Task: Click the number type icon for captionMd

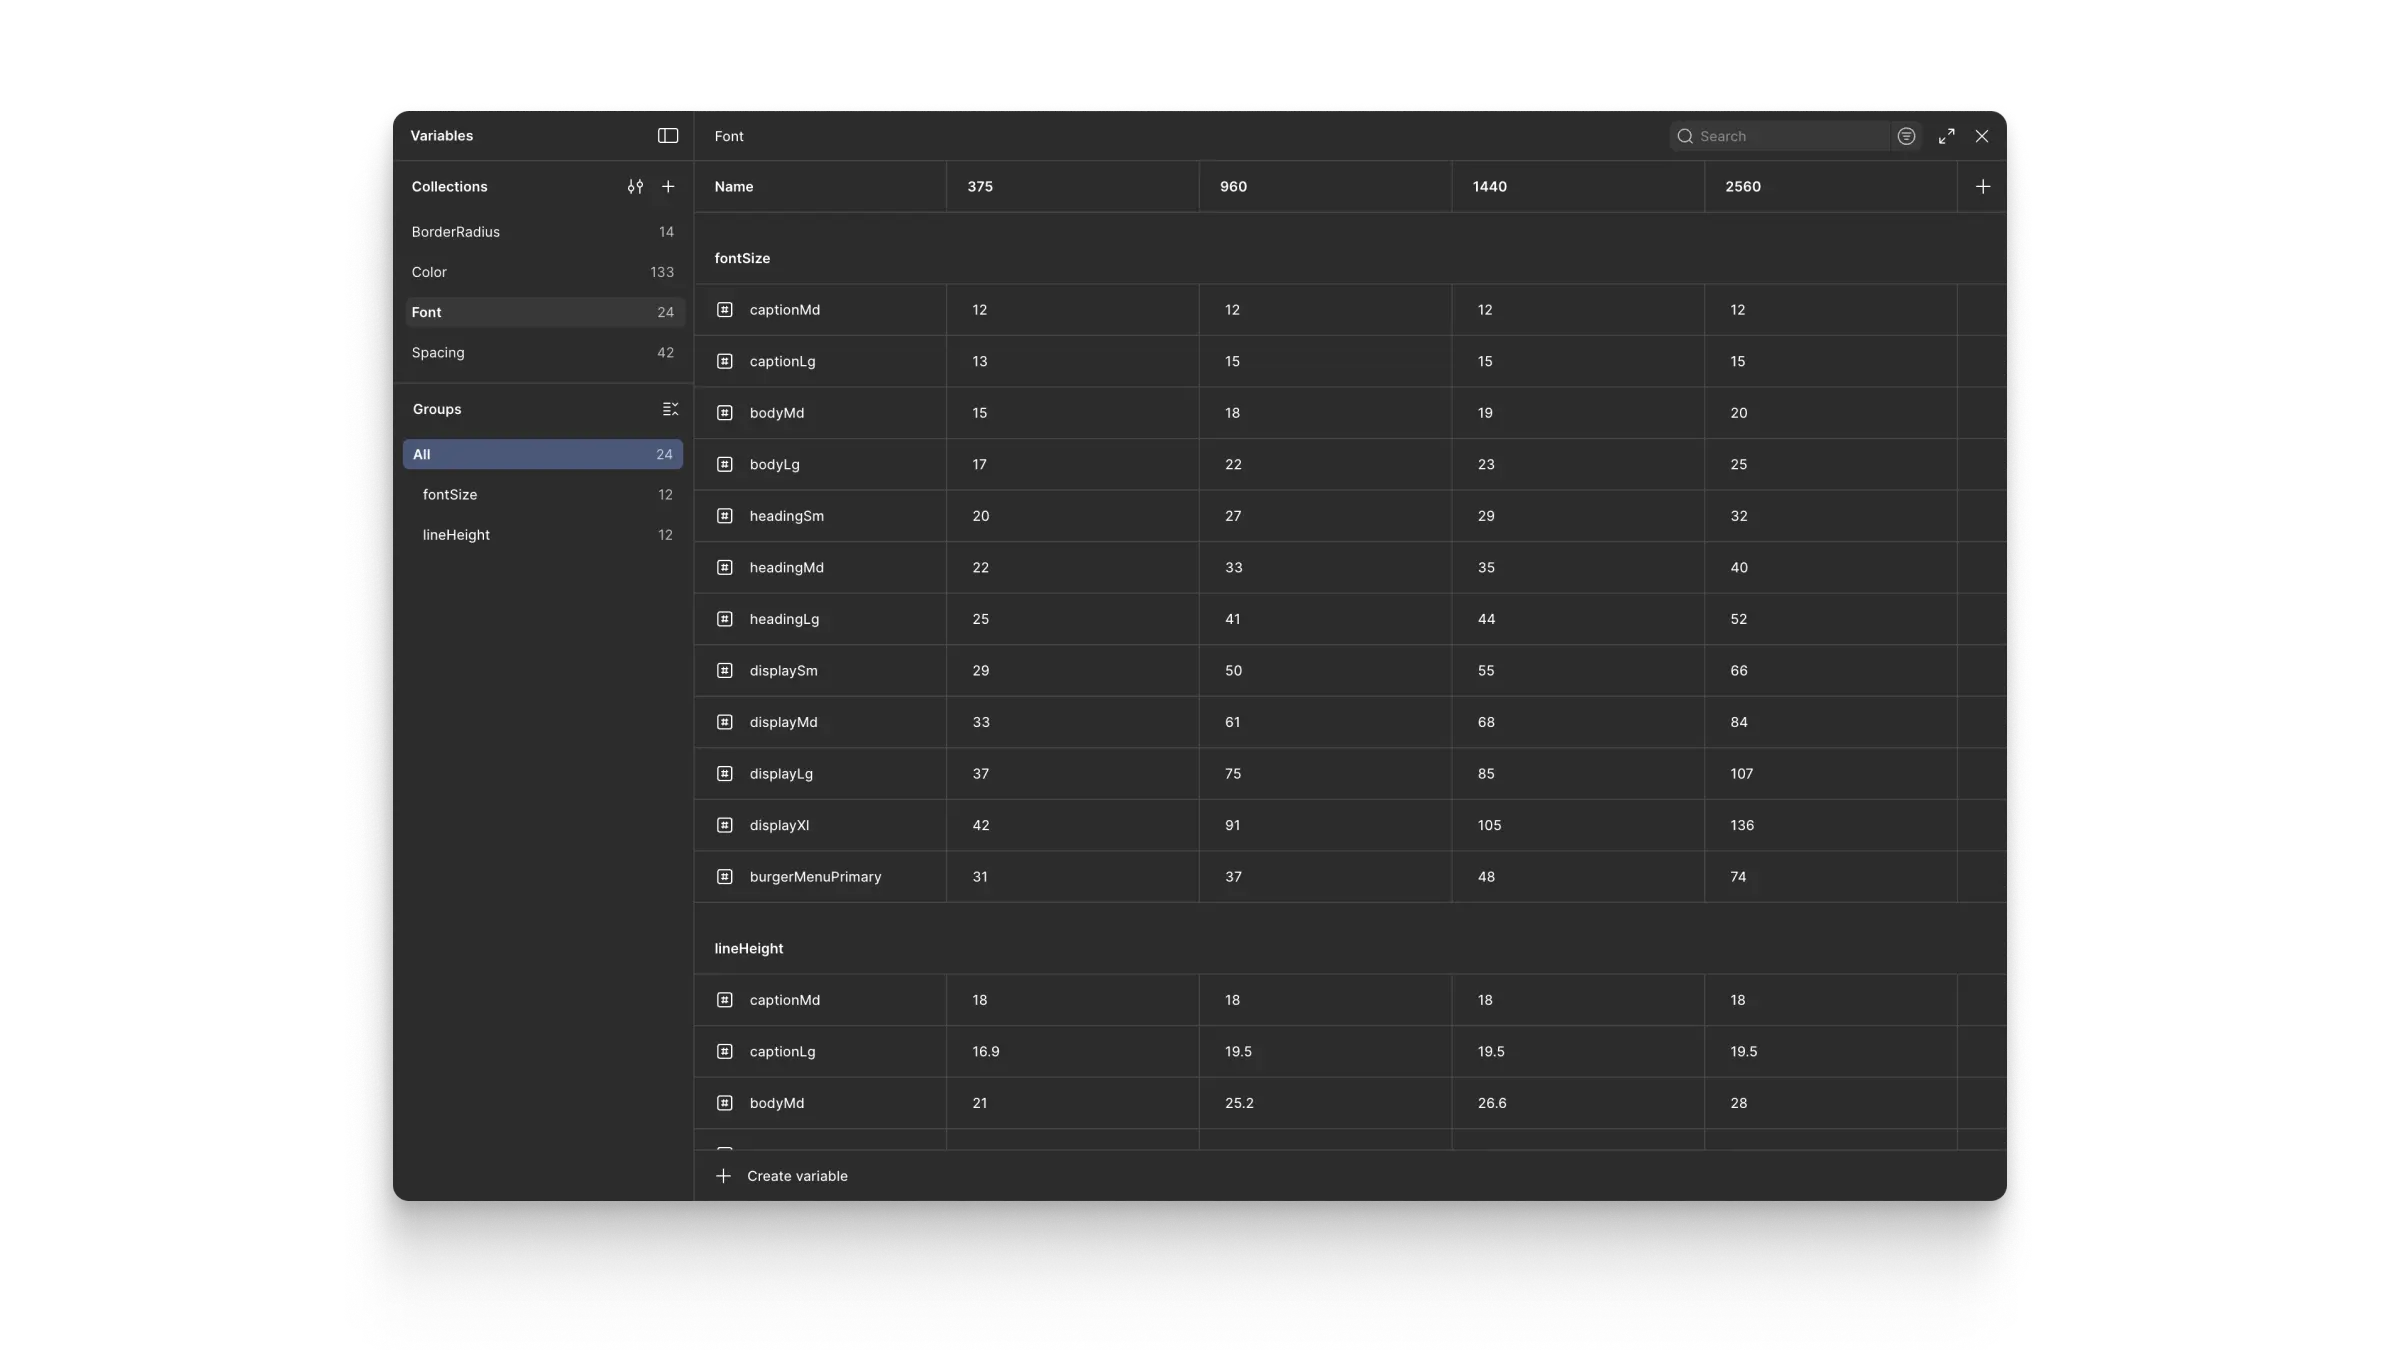Action: point(725,310)
